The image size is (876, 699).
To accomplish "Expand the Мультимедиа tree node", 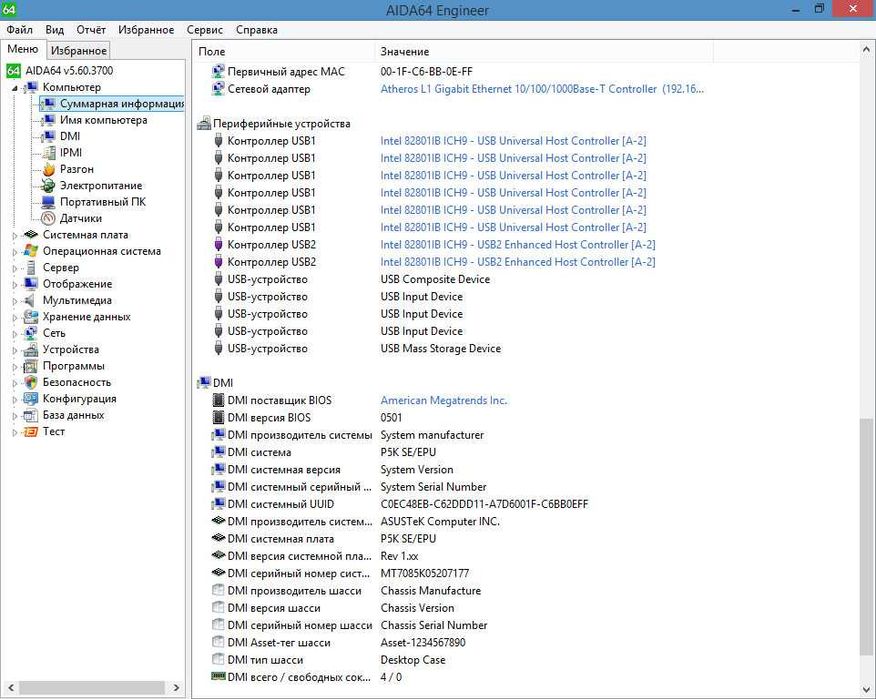I will click(x=15, y=301).
